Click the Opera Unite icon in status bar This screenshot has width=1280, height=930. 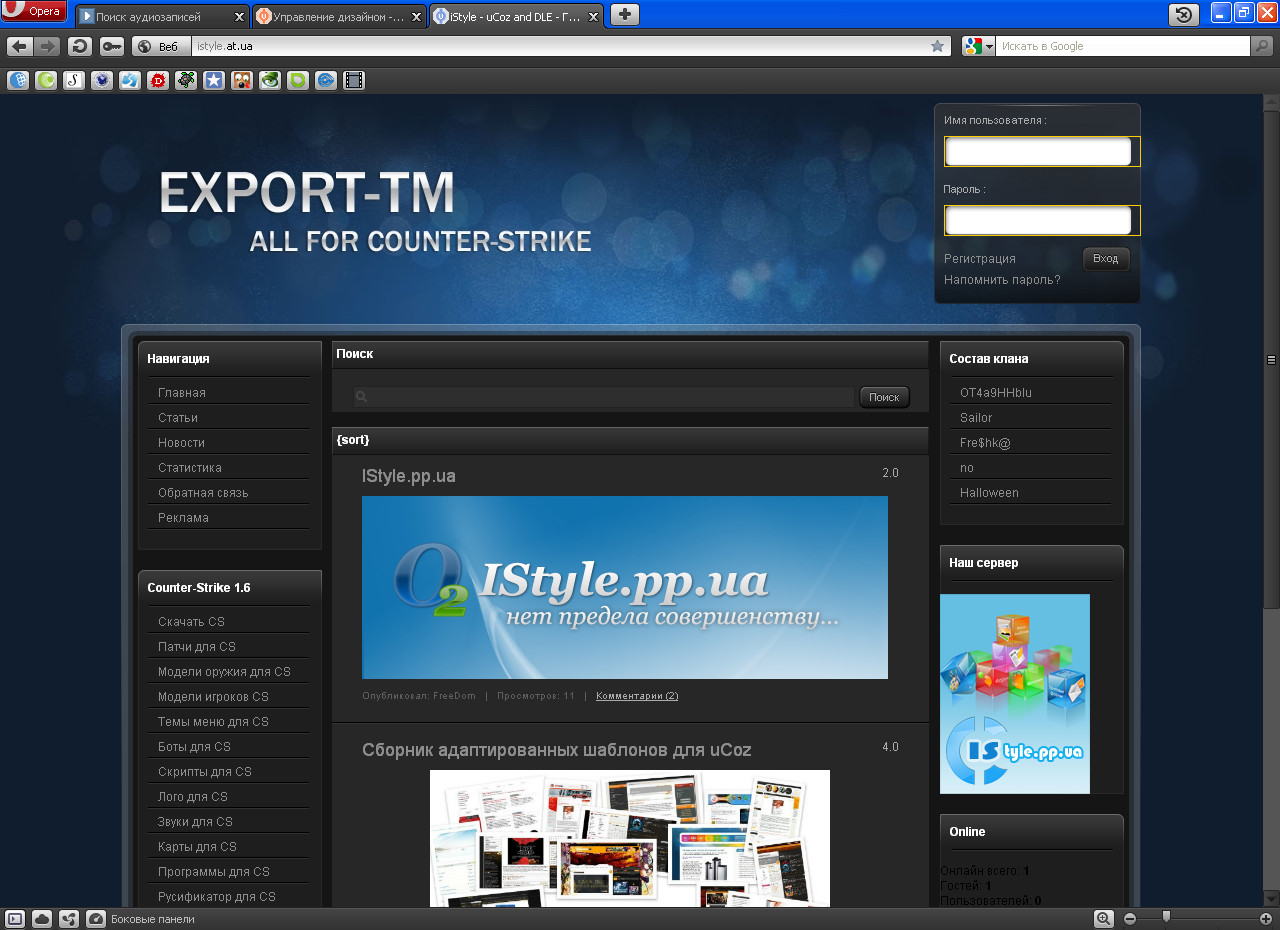click(69, 918)
